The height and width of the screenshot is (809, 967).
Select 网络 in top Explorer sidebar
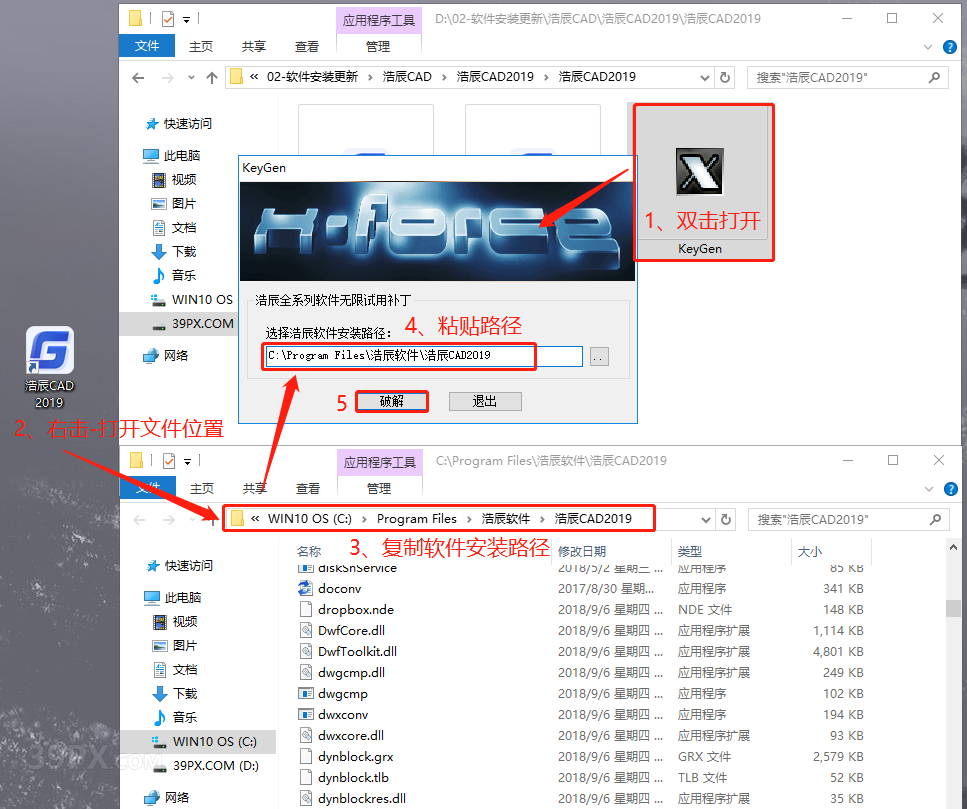(166, 356)
